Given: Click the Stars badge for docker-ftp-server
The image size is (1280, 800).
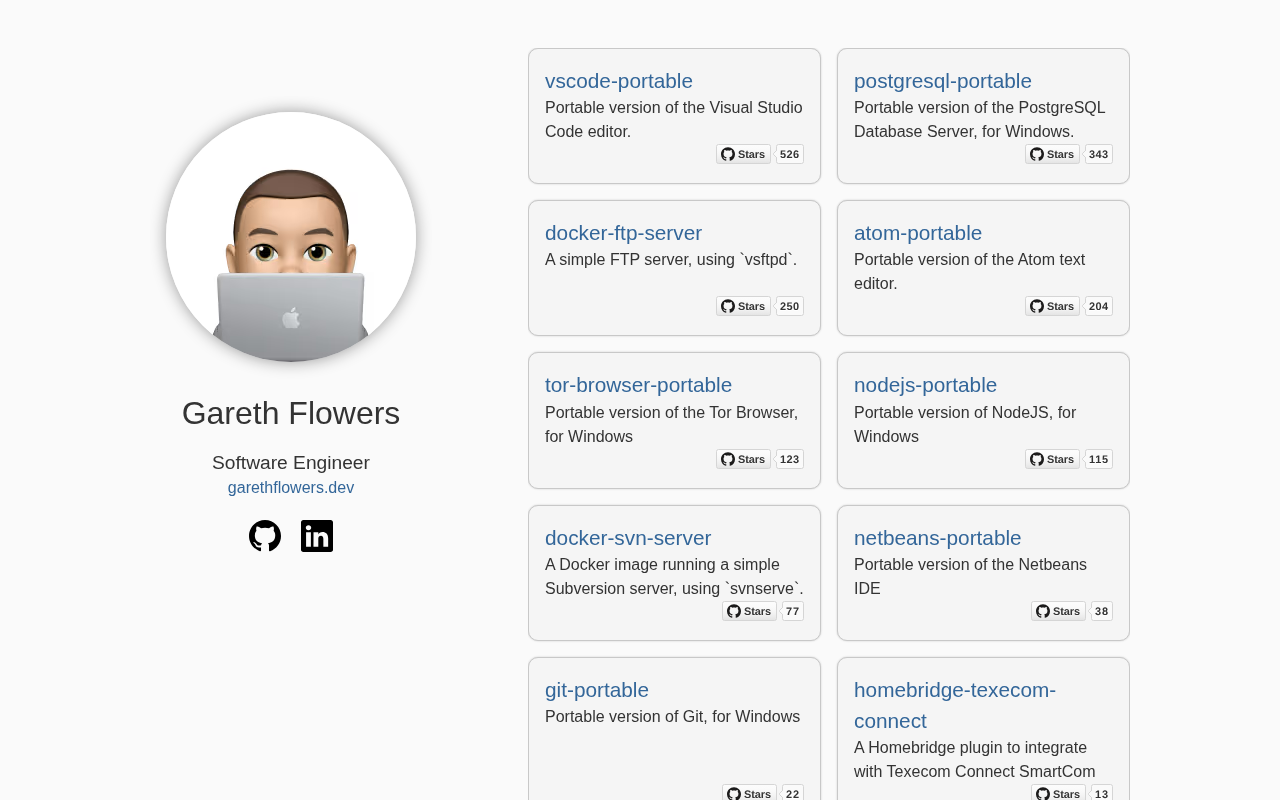Looking at the screenshot, I should pyautogui.click(x=743, y=306).
